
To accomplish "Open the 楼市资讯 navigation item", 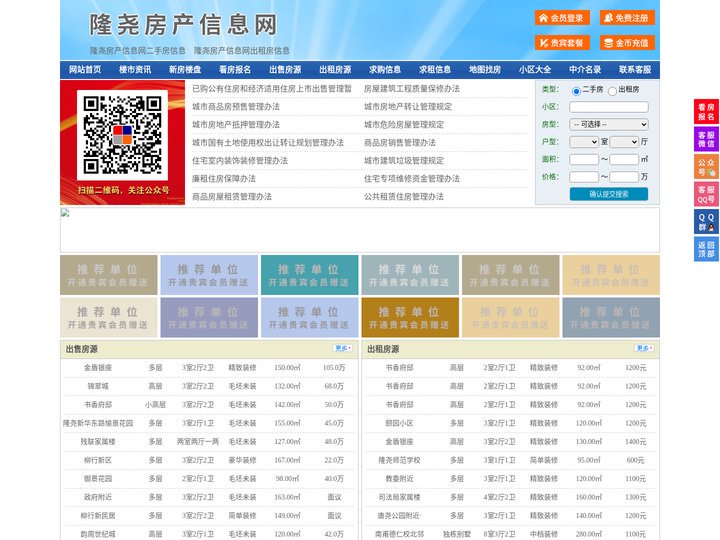I will pyautogui.click(x=135, y=70).
